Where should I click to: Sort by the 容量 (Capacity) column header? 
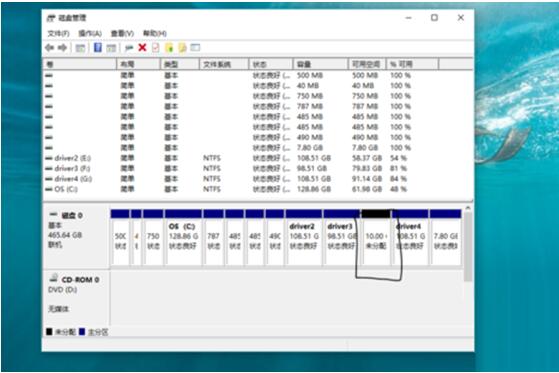(320, 64)
